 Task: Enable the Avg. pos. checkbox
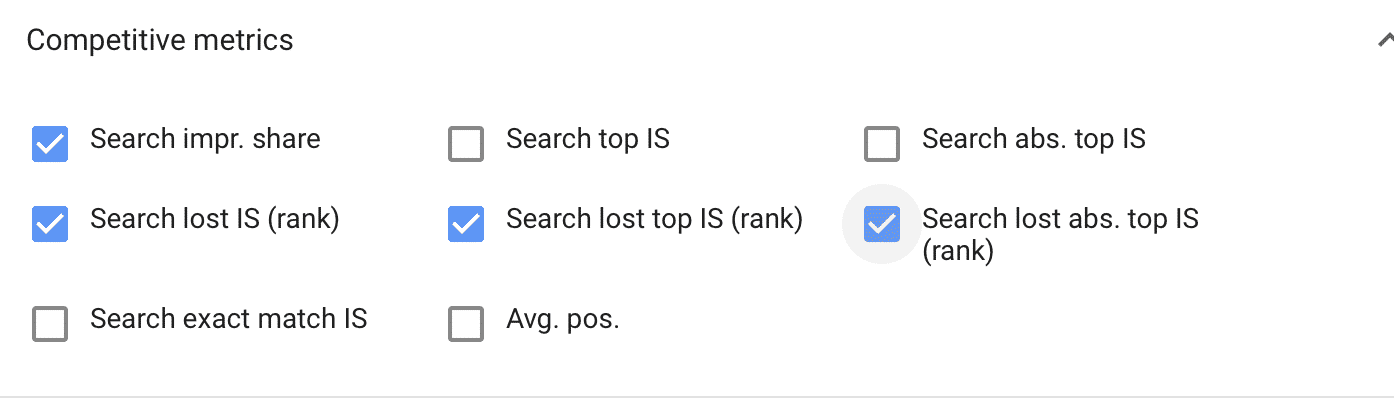[466, 324]
